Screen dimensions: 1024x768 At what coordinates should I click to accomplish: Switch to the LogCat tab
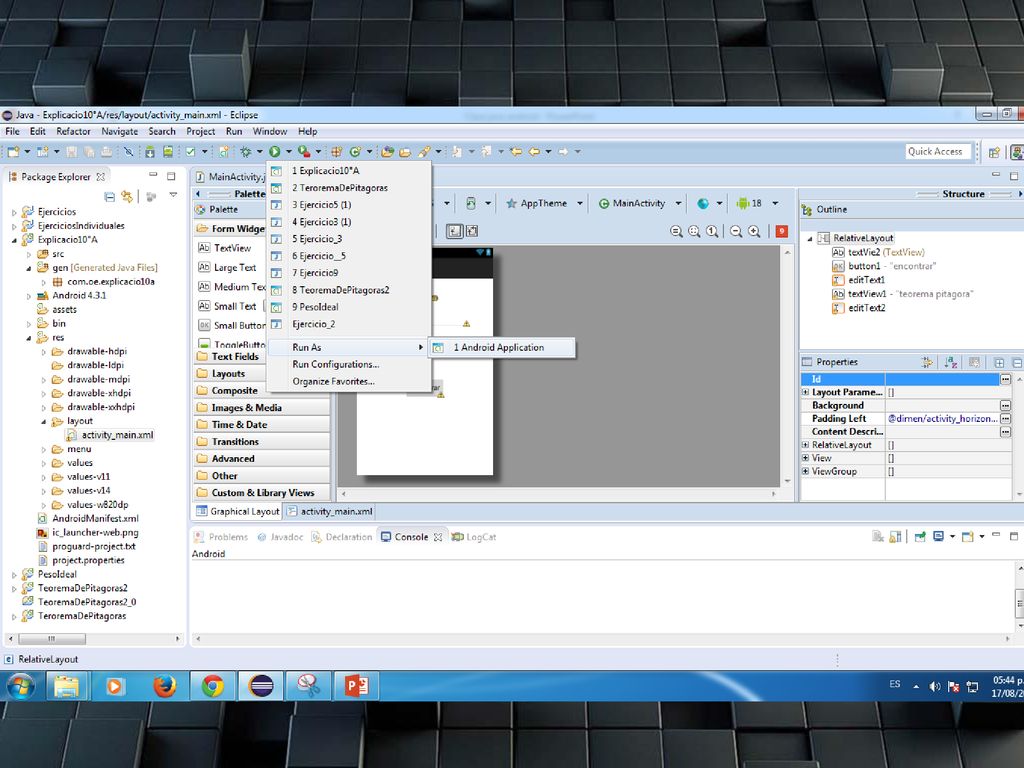(x=475, y=537)
